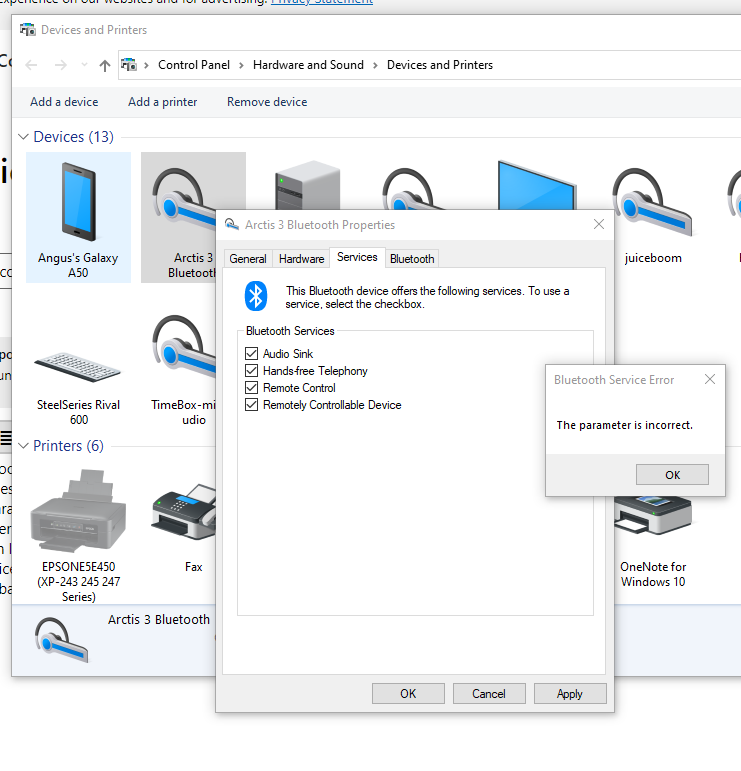741x771 pixels.
Task: Select the monitor display device icon
Action: 536,185
